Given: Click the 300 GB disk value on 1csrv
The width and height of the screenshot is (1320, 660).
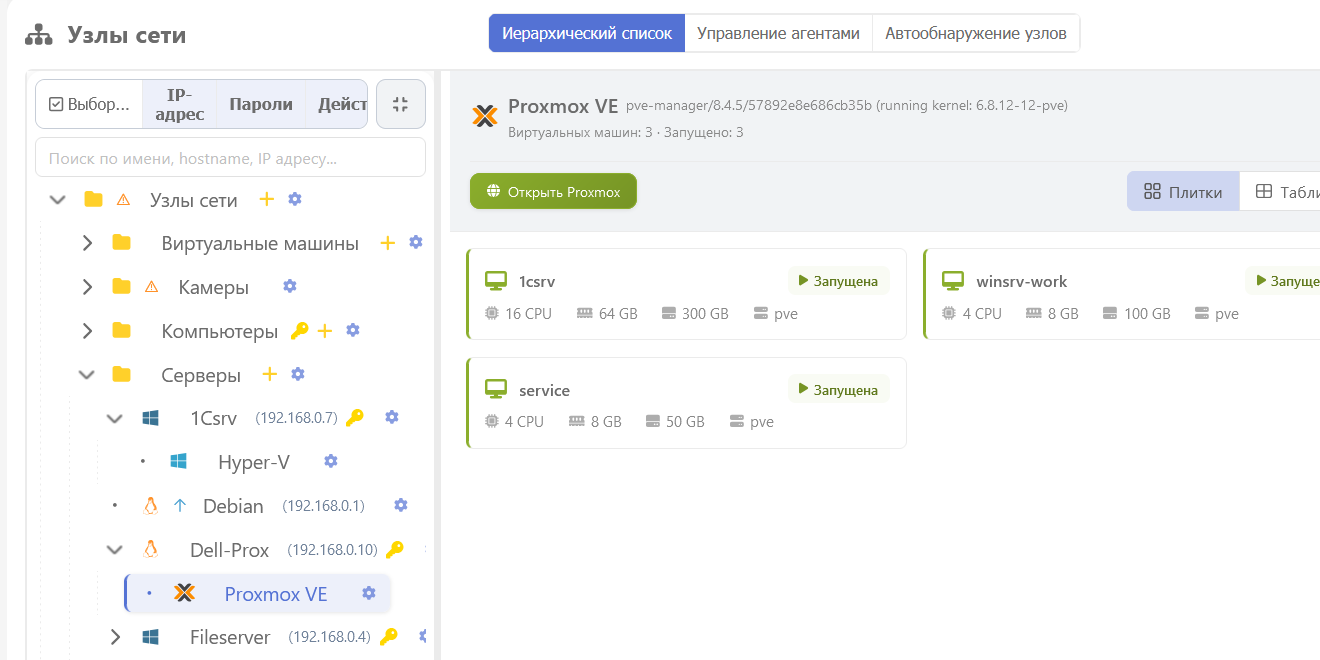Looking at the screenshot, I should (x=705, y=314).
